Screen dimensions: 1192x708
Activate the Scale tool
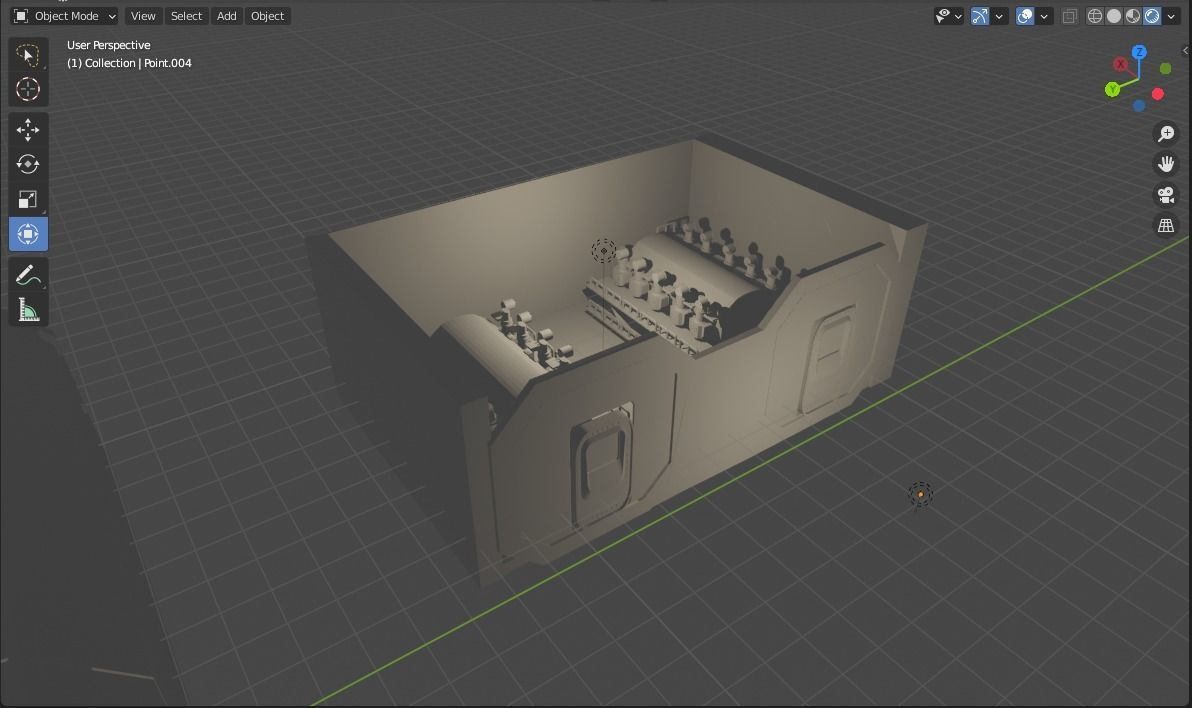coord(28,199)
